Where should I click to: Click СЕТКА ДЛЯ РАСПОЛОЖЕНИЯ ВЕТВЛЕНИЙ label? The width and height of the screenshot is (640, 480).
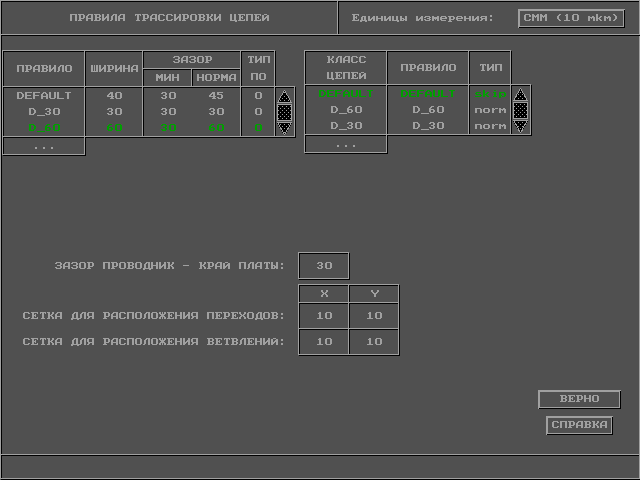pyautogui.click(x=153, y=342)
